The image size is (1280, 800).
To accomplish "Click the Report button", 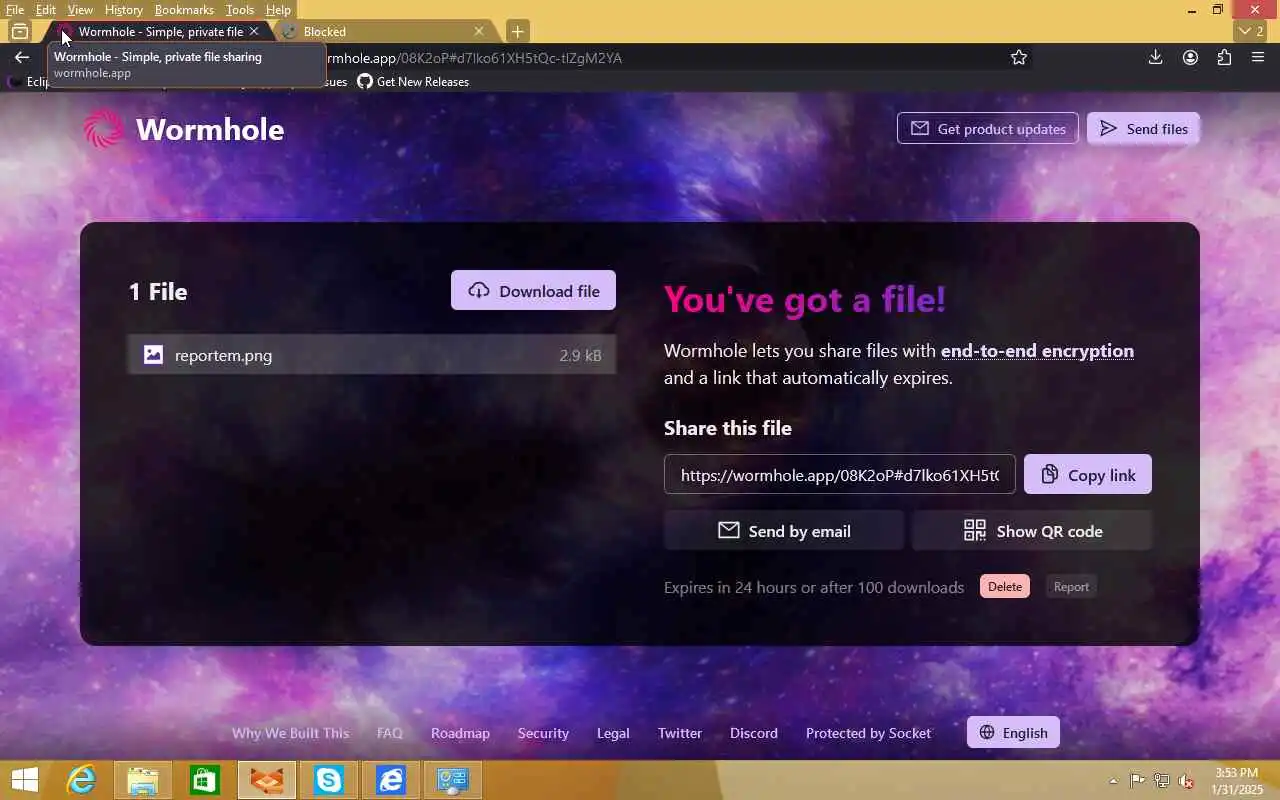I will [x=1071, y=587].
